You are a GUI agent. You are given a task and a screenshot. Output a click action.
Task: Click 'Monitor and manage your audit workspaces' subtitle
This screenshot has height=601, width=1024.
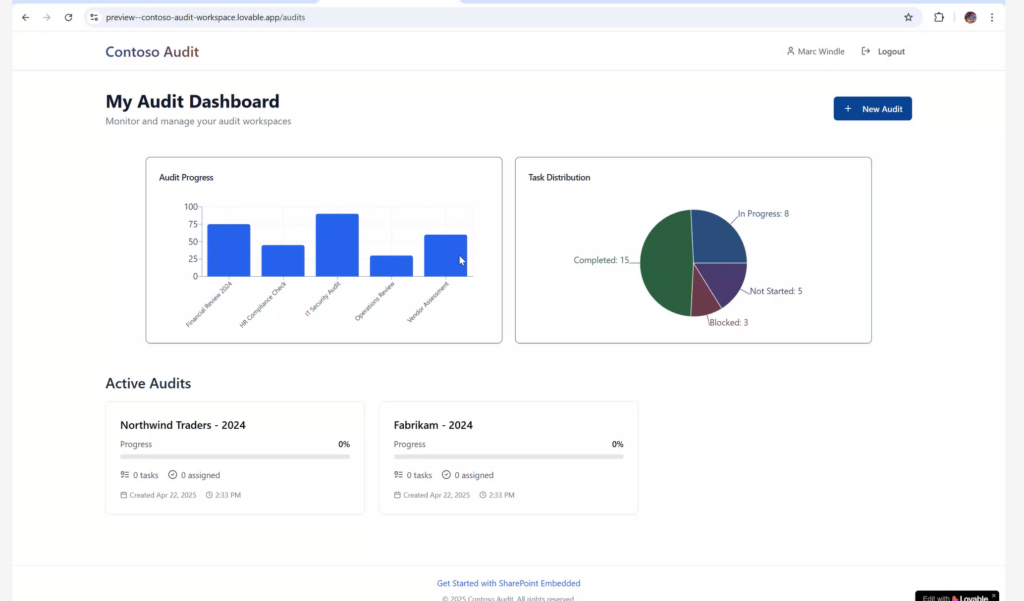199,122
